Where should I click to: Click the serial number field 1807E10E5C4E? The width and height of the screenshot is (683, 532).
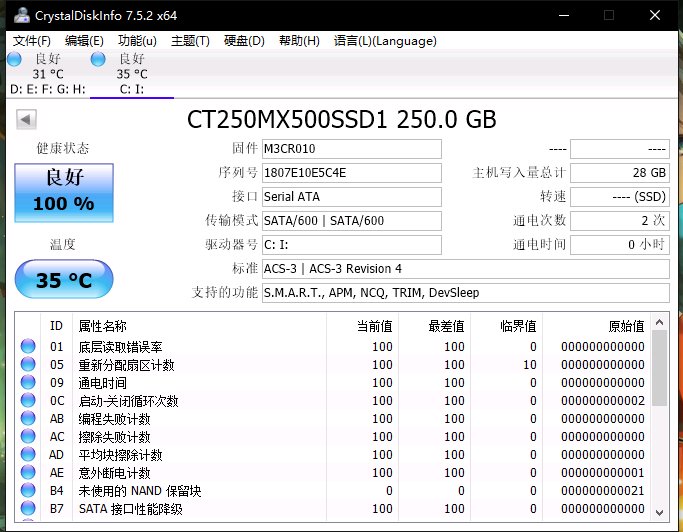click(x=352, y=173)
